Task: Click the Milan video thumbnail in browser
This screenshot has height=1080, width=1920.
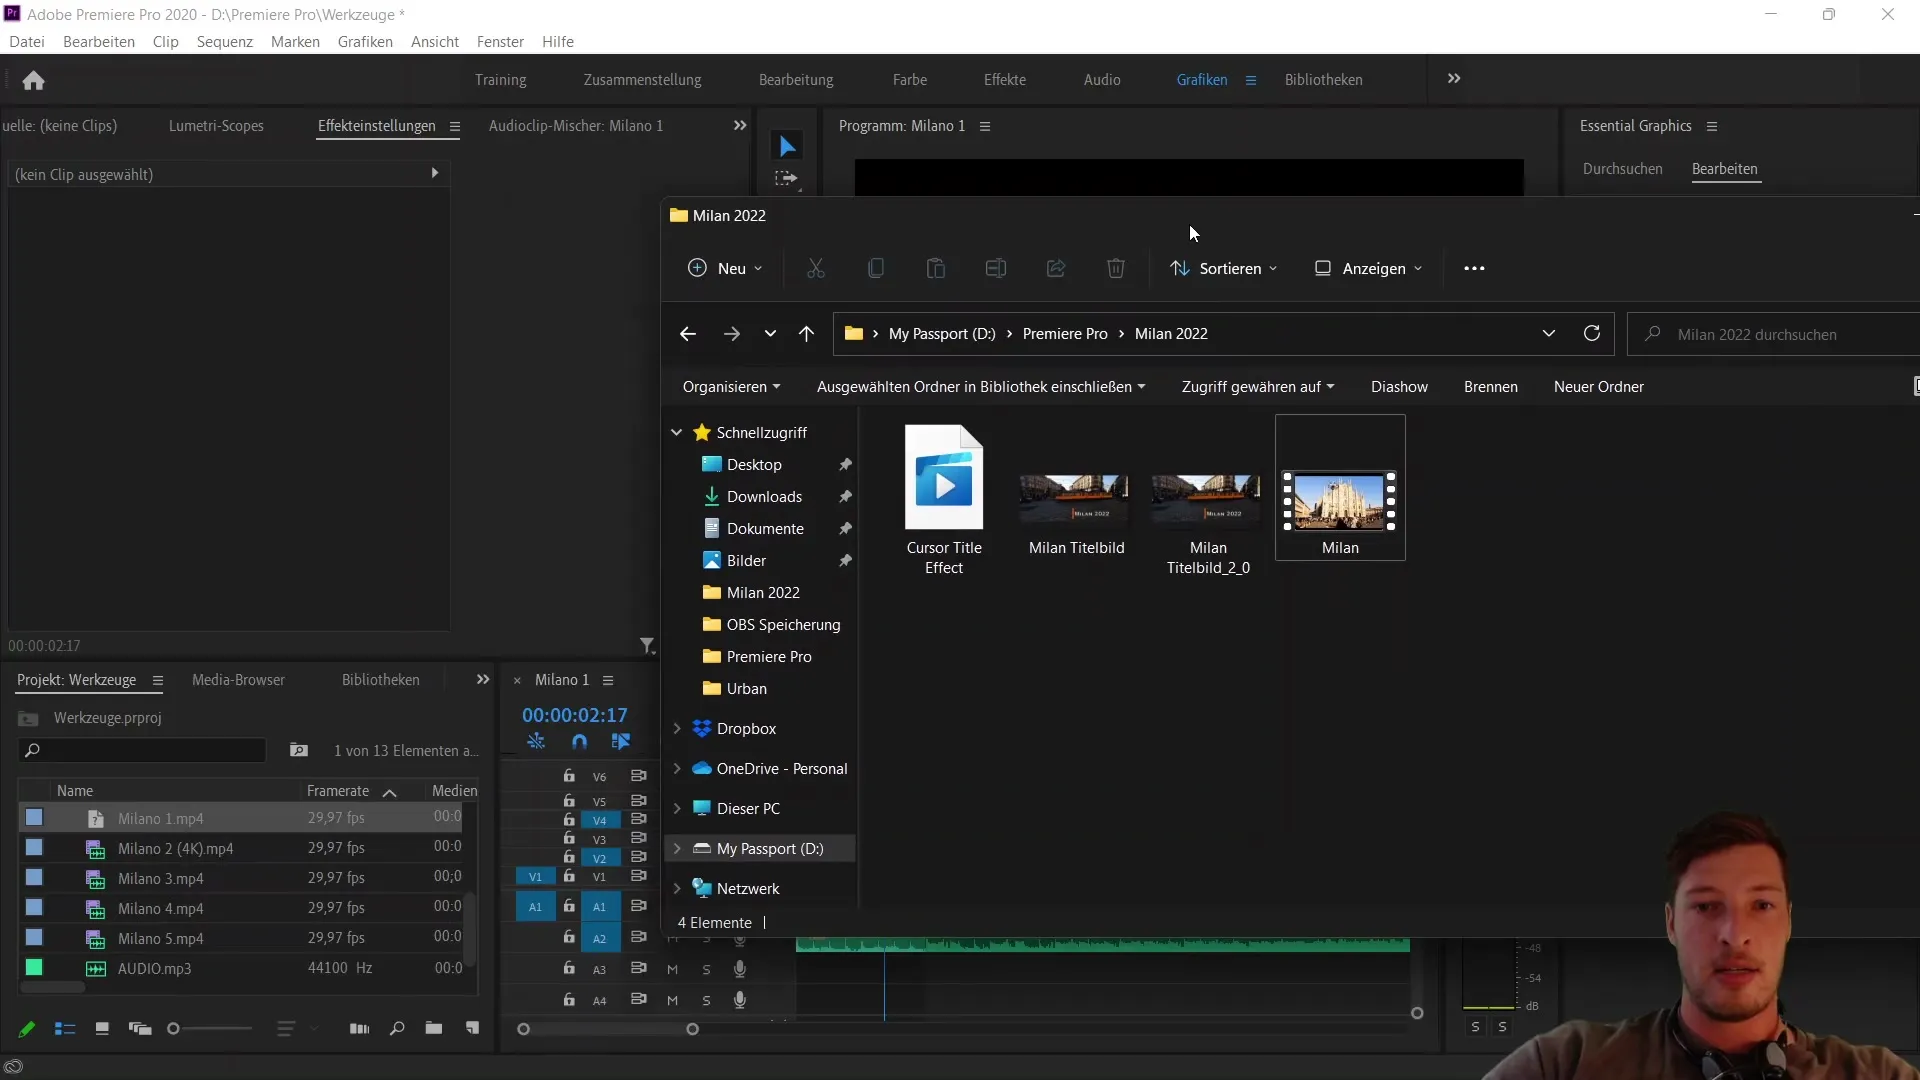Action: pos(1340,495)
